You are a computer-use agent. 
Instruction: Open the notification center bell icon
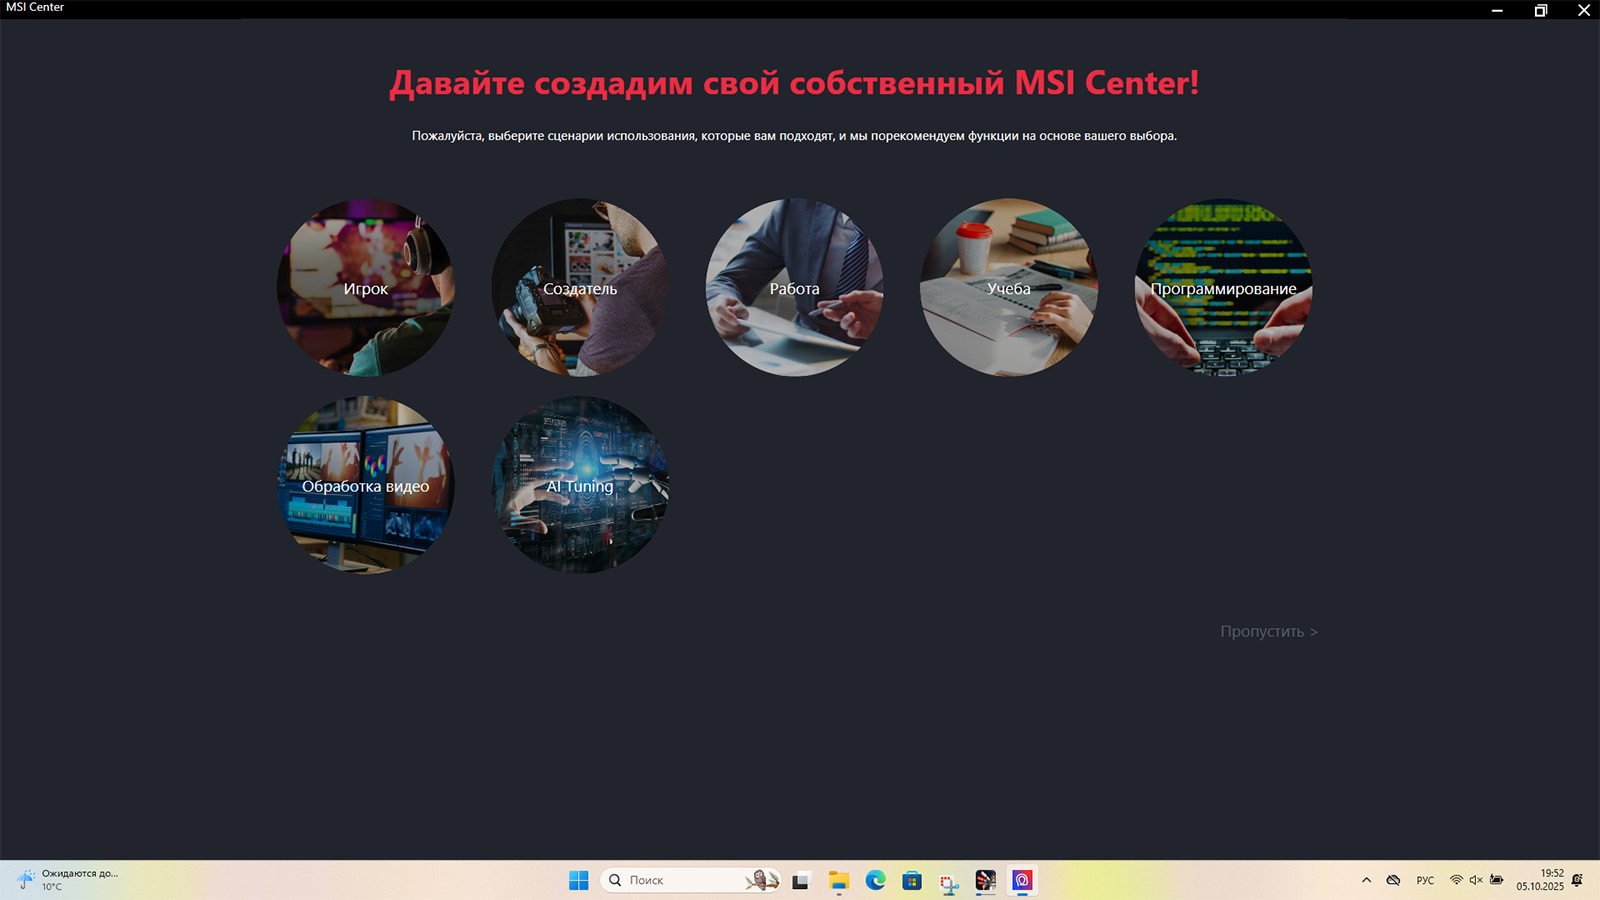point(1577,880)
